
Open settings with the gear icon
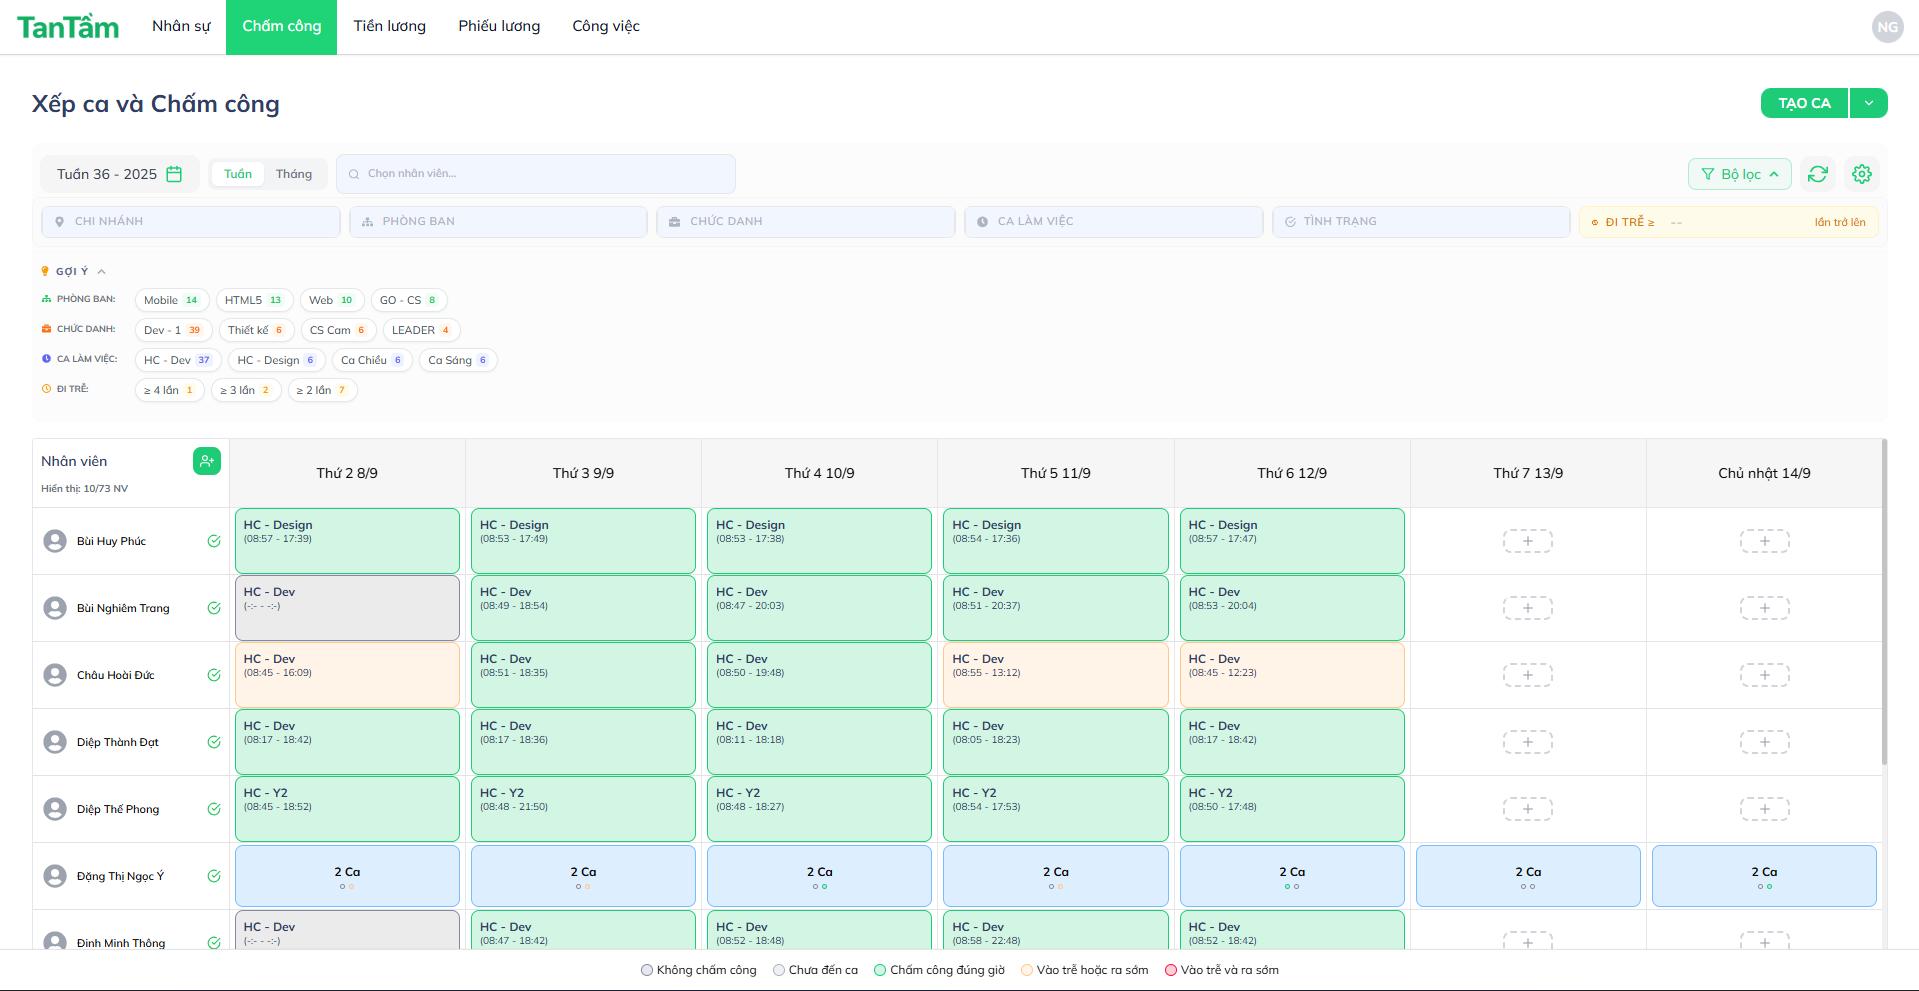pos(1861,174)
